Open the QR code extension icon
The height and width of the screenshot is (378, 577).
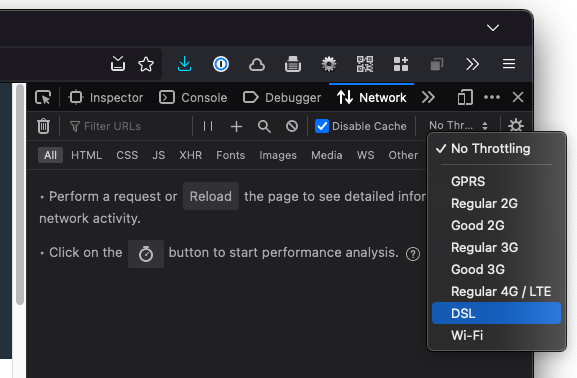(x=365, y=64)
